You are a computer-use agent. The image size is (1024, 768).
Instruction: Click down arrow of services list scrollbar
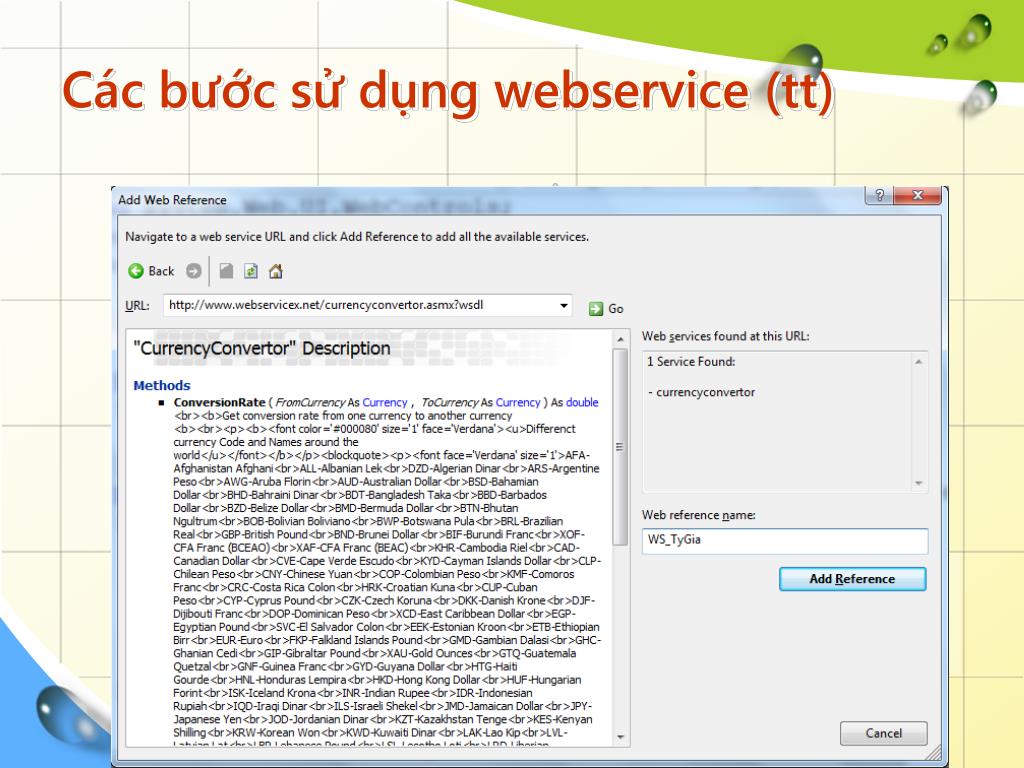tap(919, 483)
